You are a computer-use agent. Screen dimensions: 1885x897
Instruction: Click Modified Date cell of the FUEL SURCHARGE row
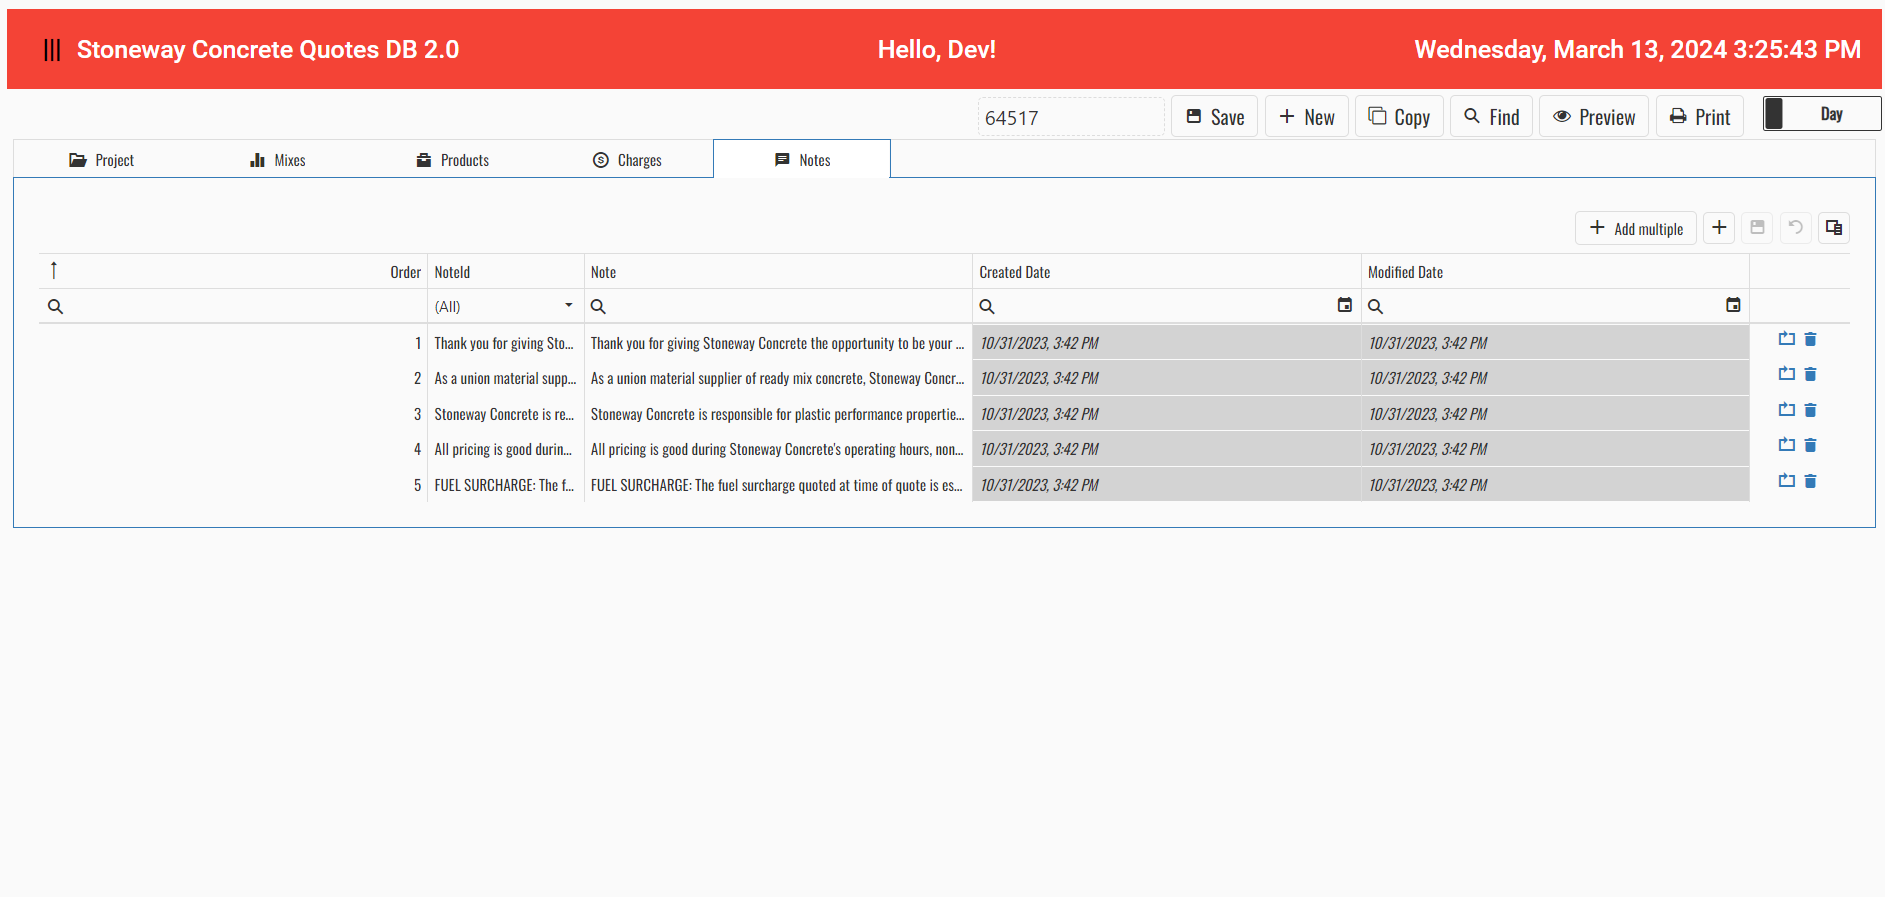point(1555,485)
